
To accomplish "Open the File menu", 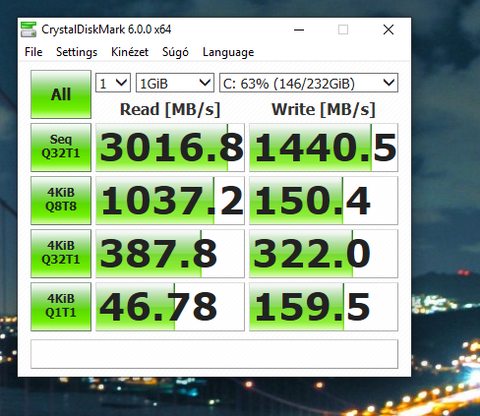I will (x=33, y=52).
